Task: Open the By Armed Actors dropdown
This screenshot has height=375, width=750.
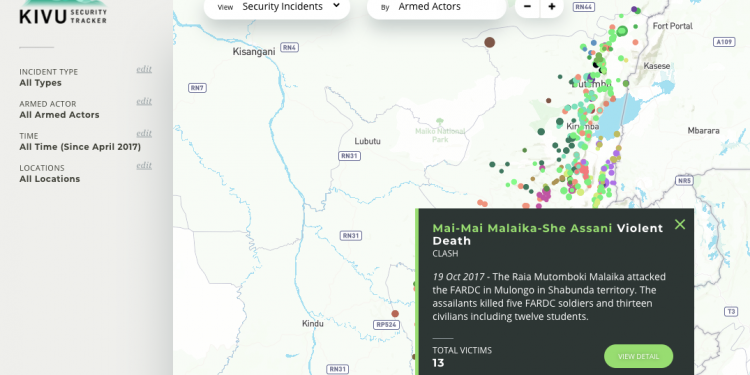Action: pos(436,7)
